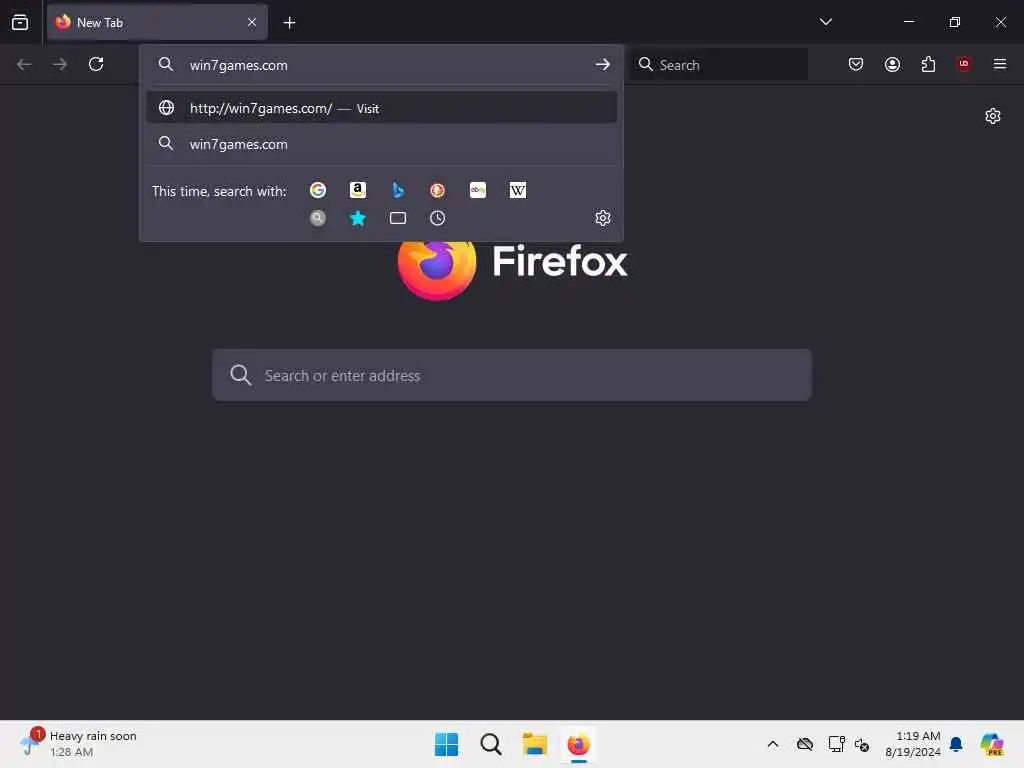Search this time with Bing

pos(398,190)
